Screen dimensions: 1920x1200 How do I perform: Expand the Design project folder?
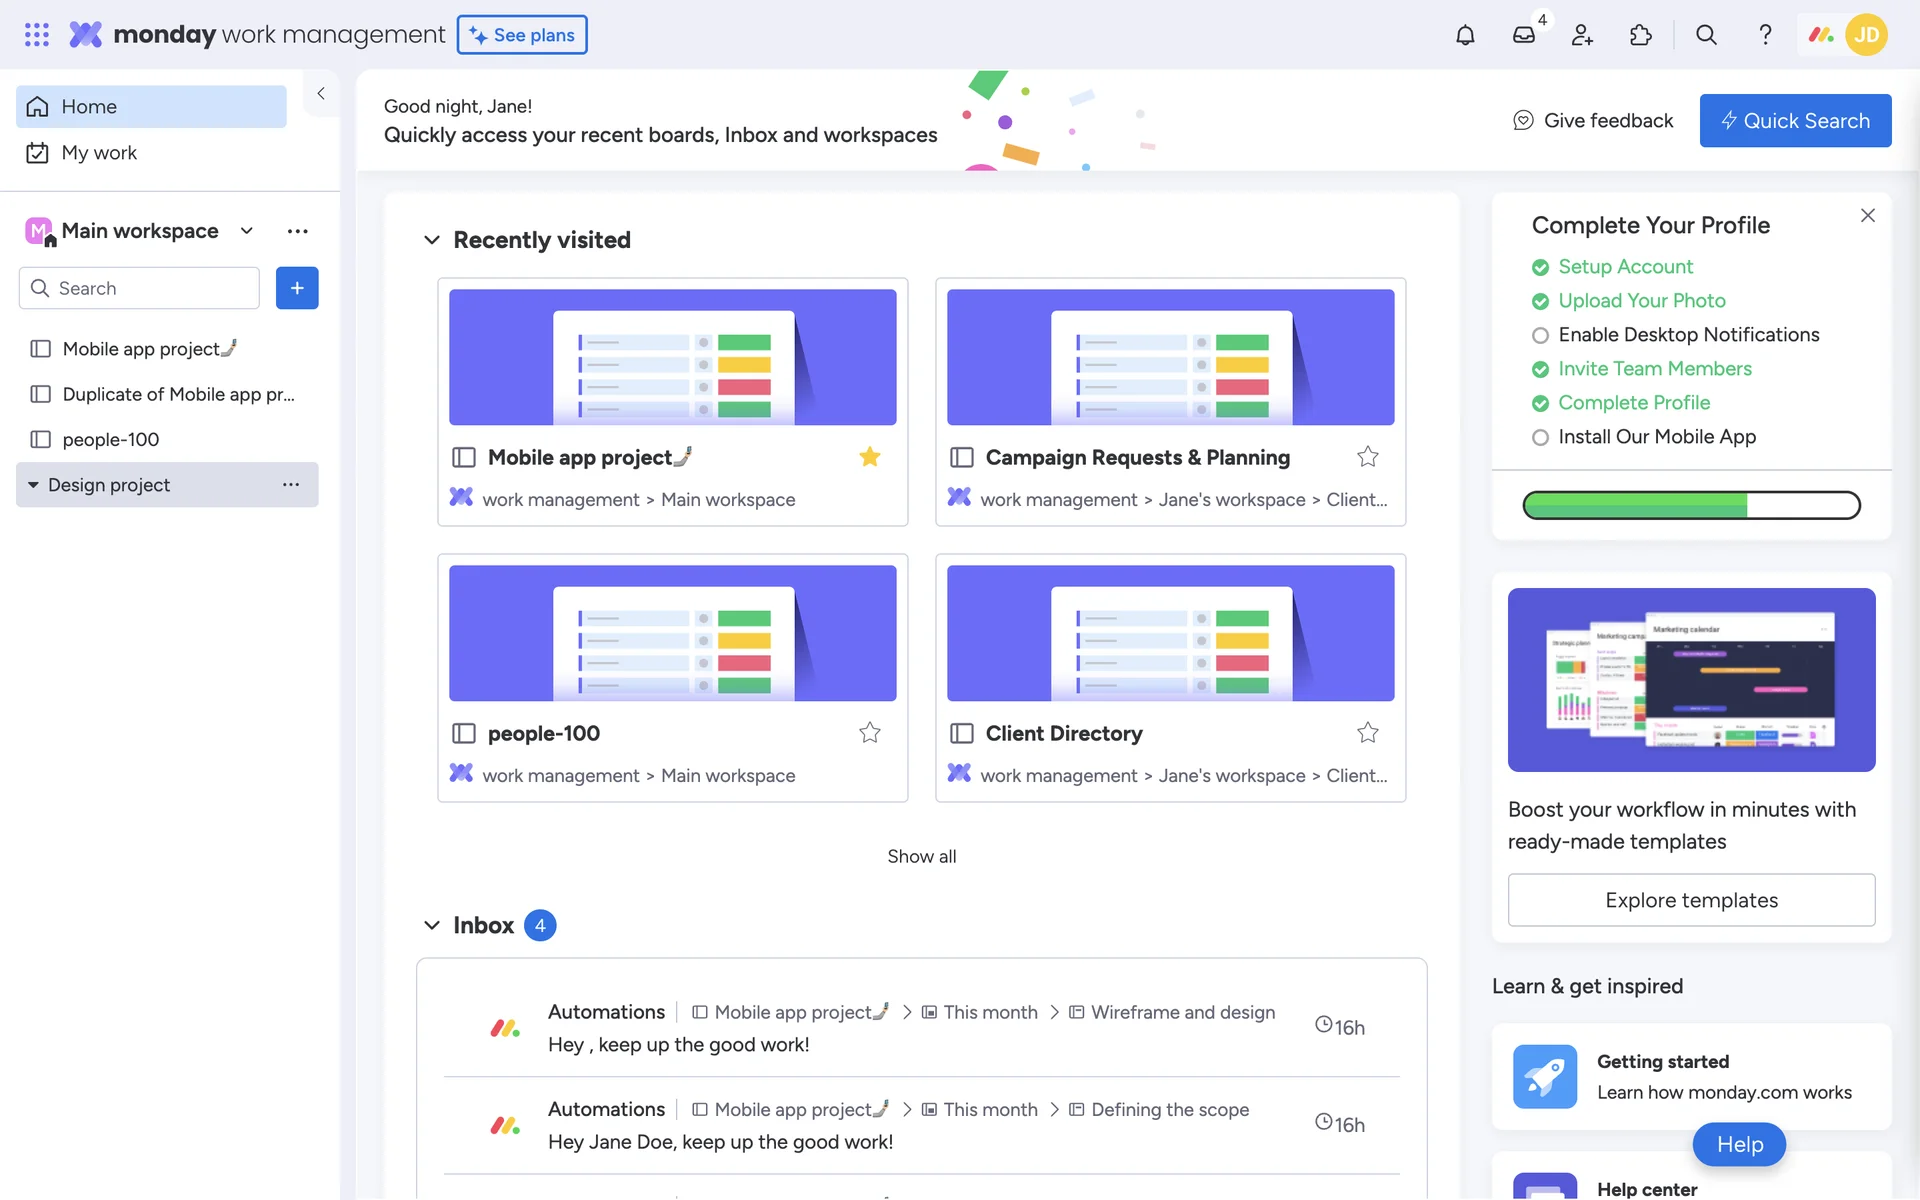tap(33, 485)
